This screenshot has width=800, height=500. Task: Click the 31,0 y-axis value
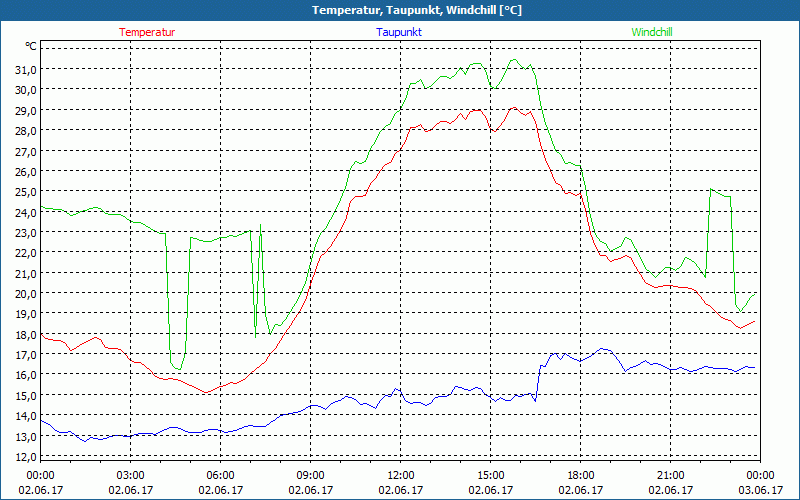[x=26, y=70]
